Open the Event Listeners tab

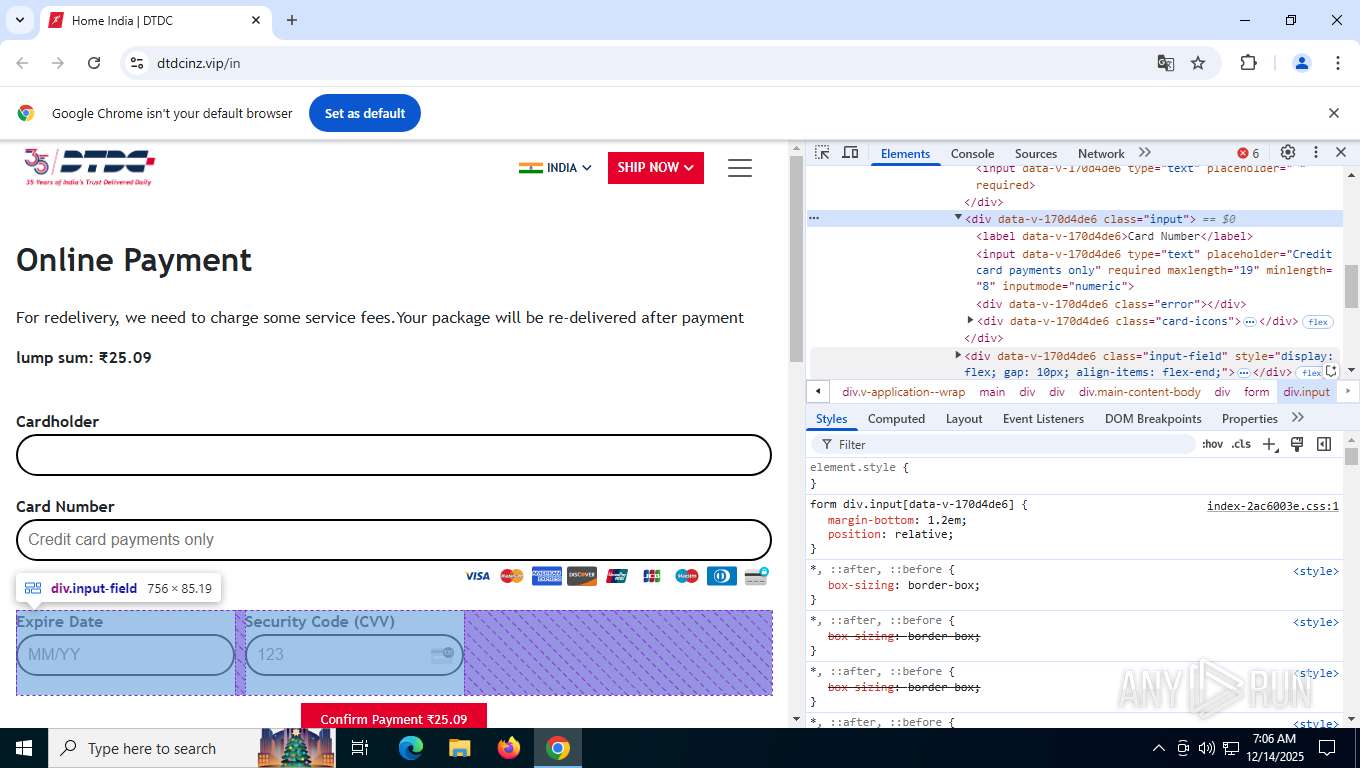click(x=1043, y=419)
